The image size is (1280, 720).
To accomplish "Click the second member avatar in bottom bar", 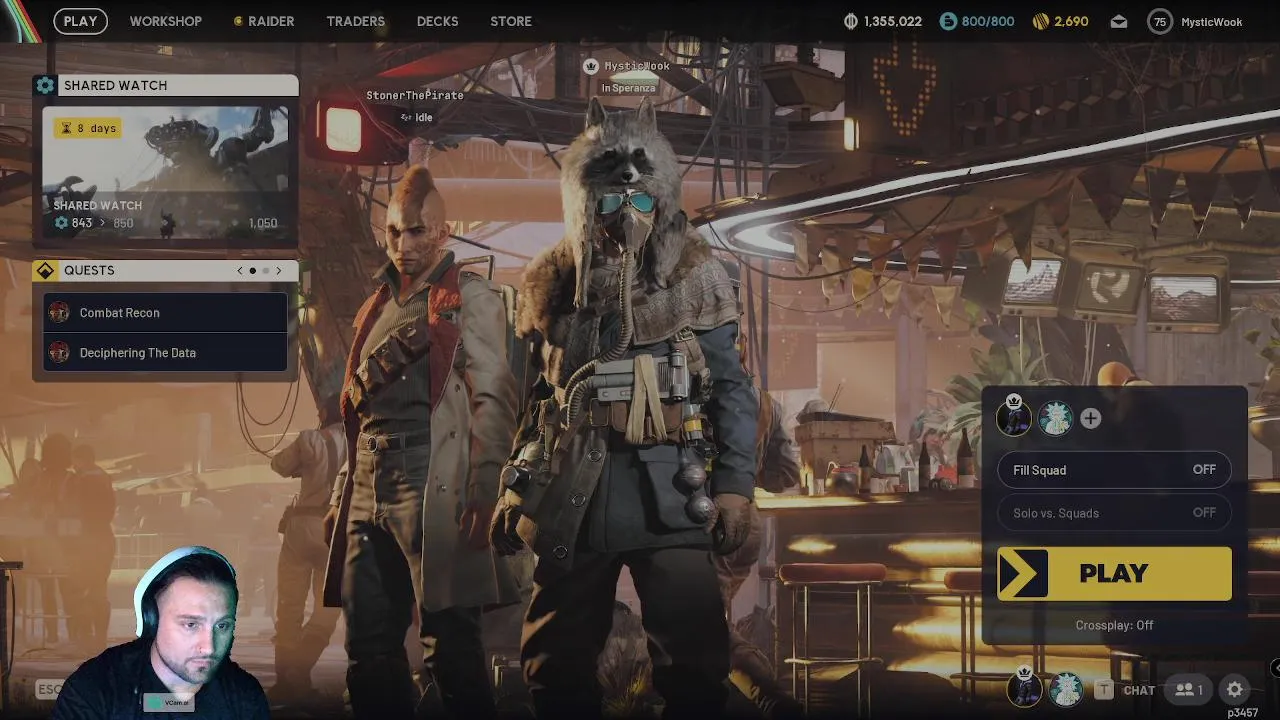I will pyautogui.click(x=1066, y=689).
